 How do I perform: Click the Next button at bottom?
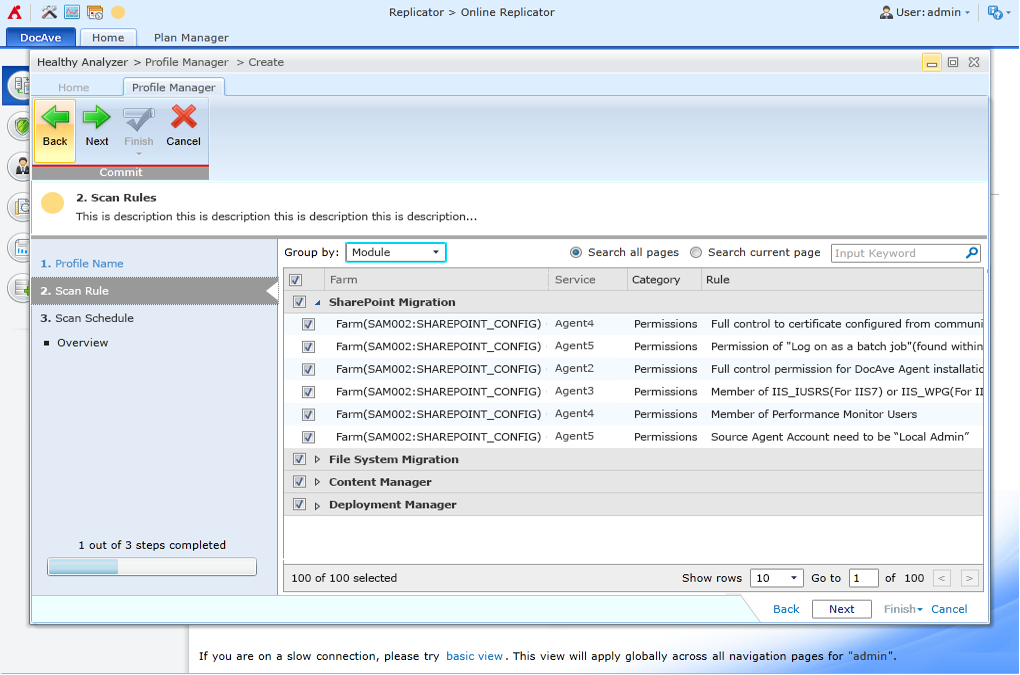tap(841, 609)
